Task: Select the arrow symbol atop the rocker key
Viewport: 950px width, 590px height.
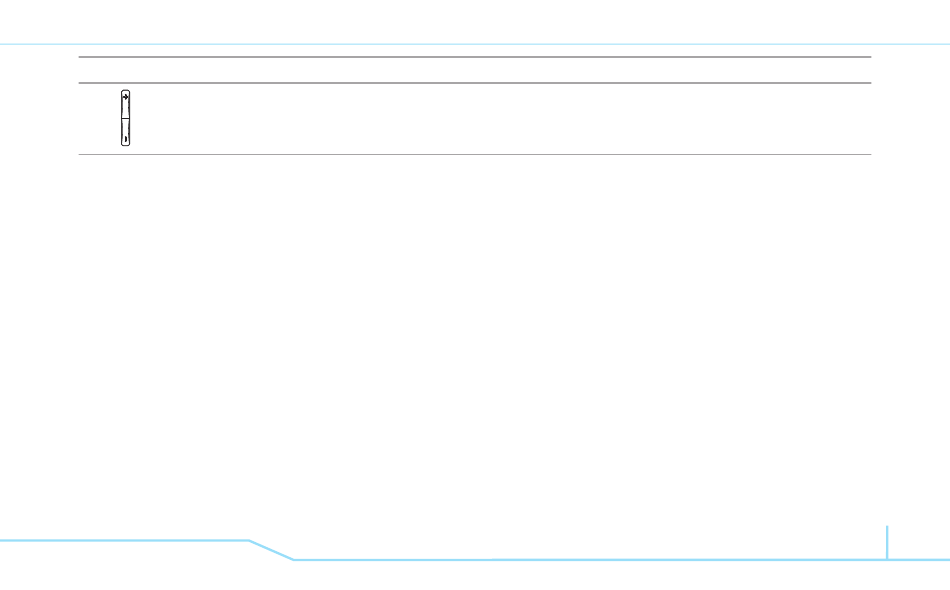Action: coord(125,97)
